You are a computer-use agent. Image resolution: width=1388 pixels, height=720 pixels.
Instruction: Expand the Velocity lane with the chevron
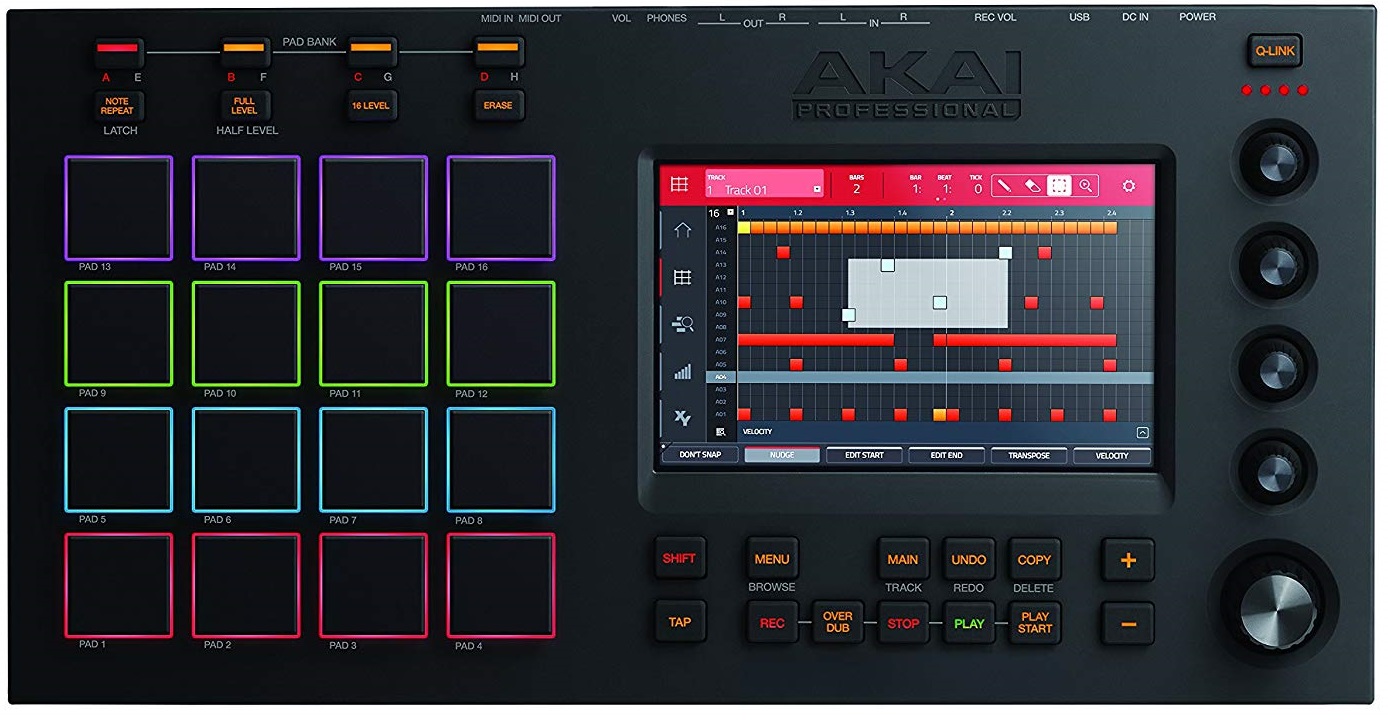click(1142, 432)
